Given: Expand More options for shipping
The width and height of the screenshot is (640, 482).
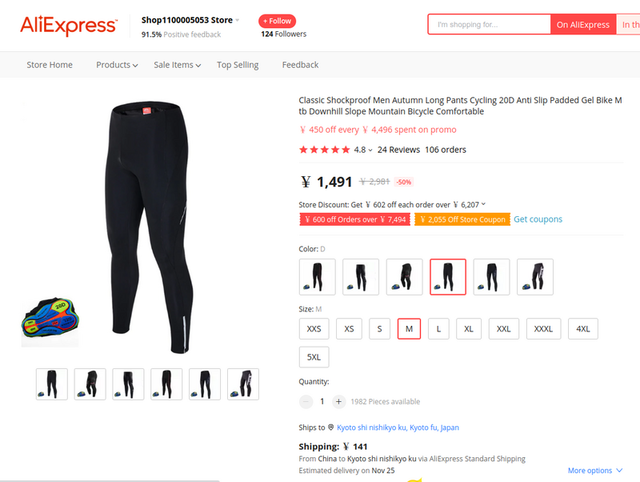Looking at the screenshot, I should pyautogui.click(x=595, y=471).
